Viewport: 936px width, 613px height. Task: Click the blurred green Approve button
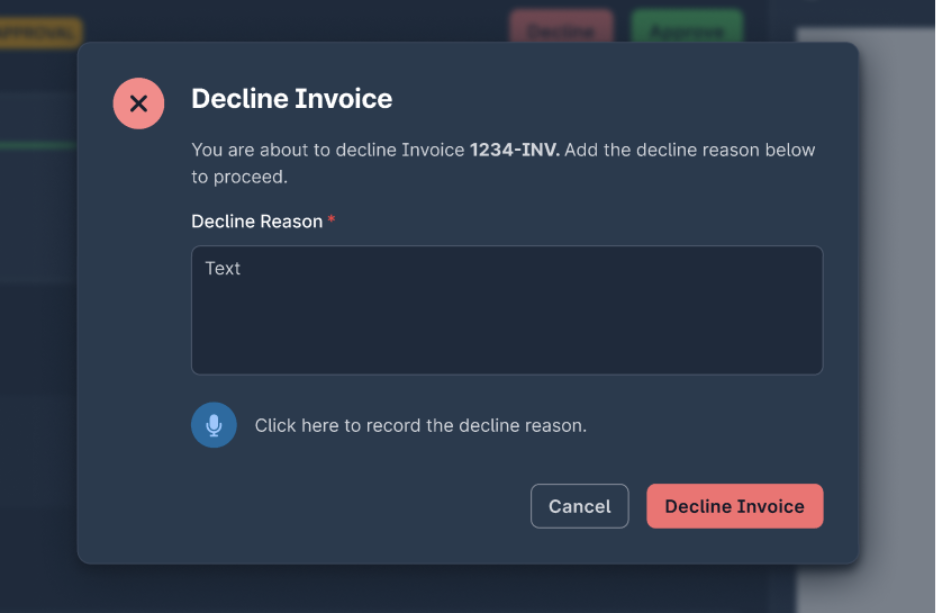click(x=687, y=30)
